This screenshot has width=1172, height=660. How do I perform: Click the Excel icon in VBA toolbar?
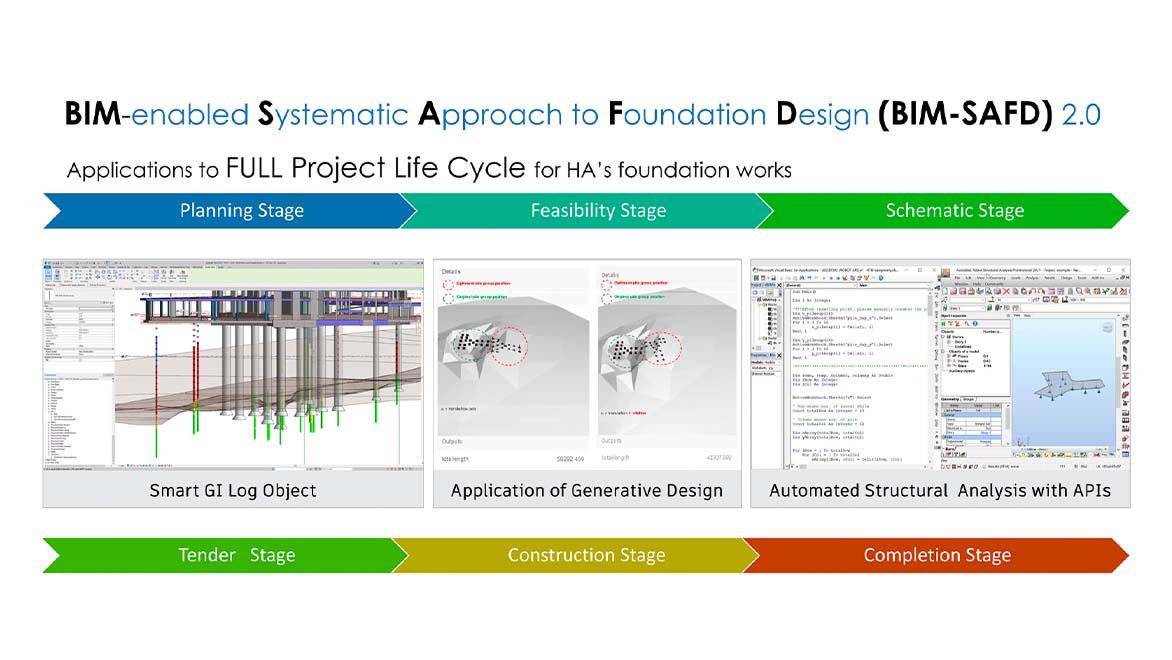click(758, 280)
